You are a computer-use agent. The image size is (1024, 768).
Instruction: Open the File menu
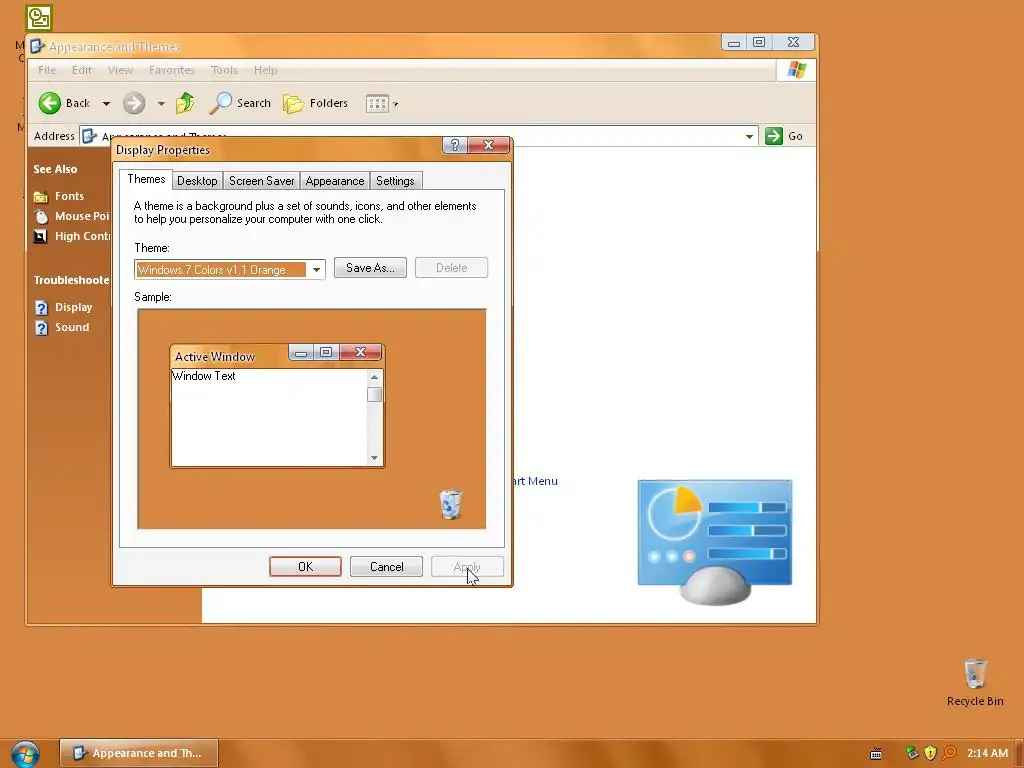(x=47, y=70)
